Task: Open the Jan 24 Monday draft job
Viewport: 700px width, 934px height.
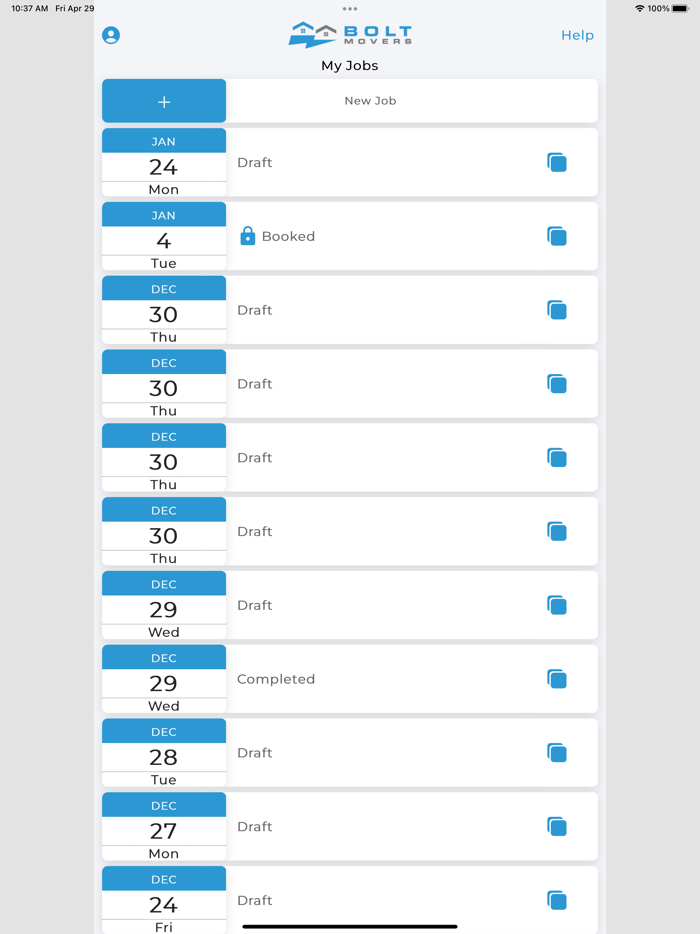Action: [x=380, y=162]
